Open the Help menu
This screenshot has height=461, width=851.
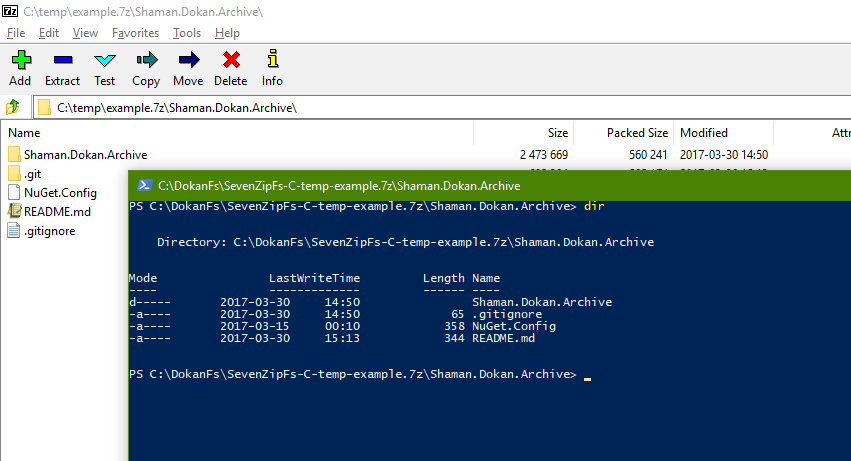(227, 33)
